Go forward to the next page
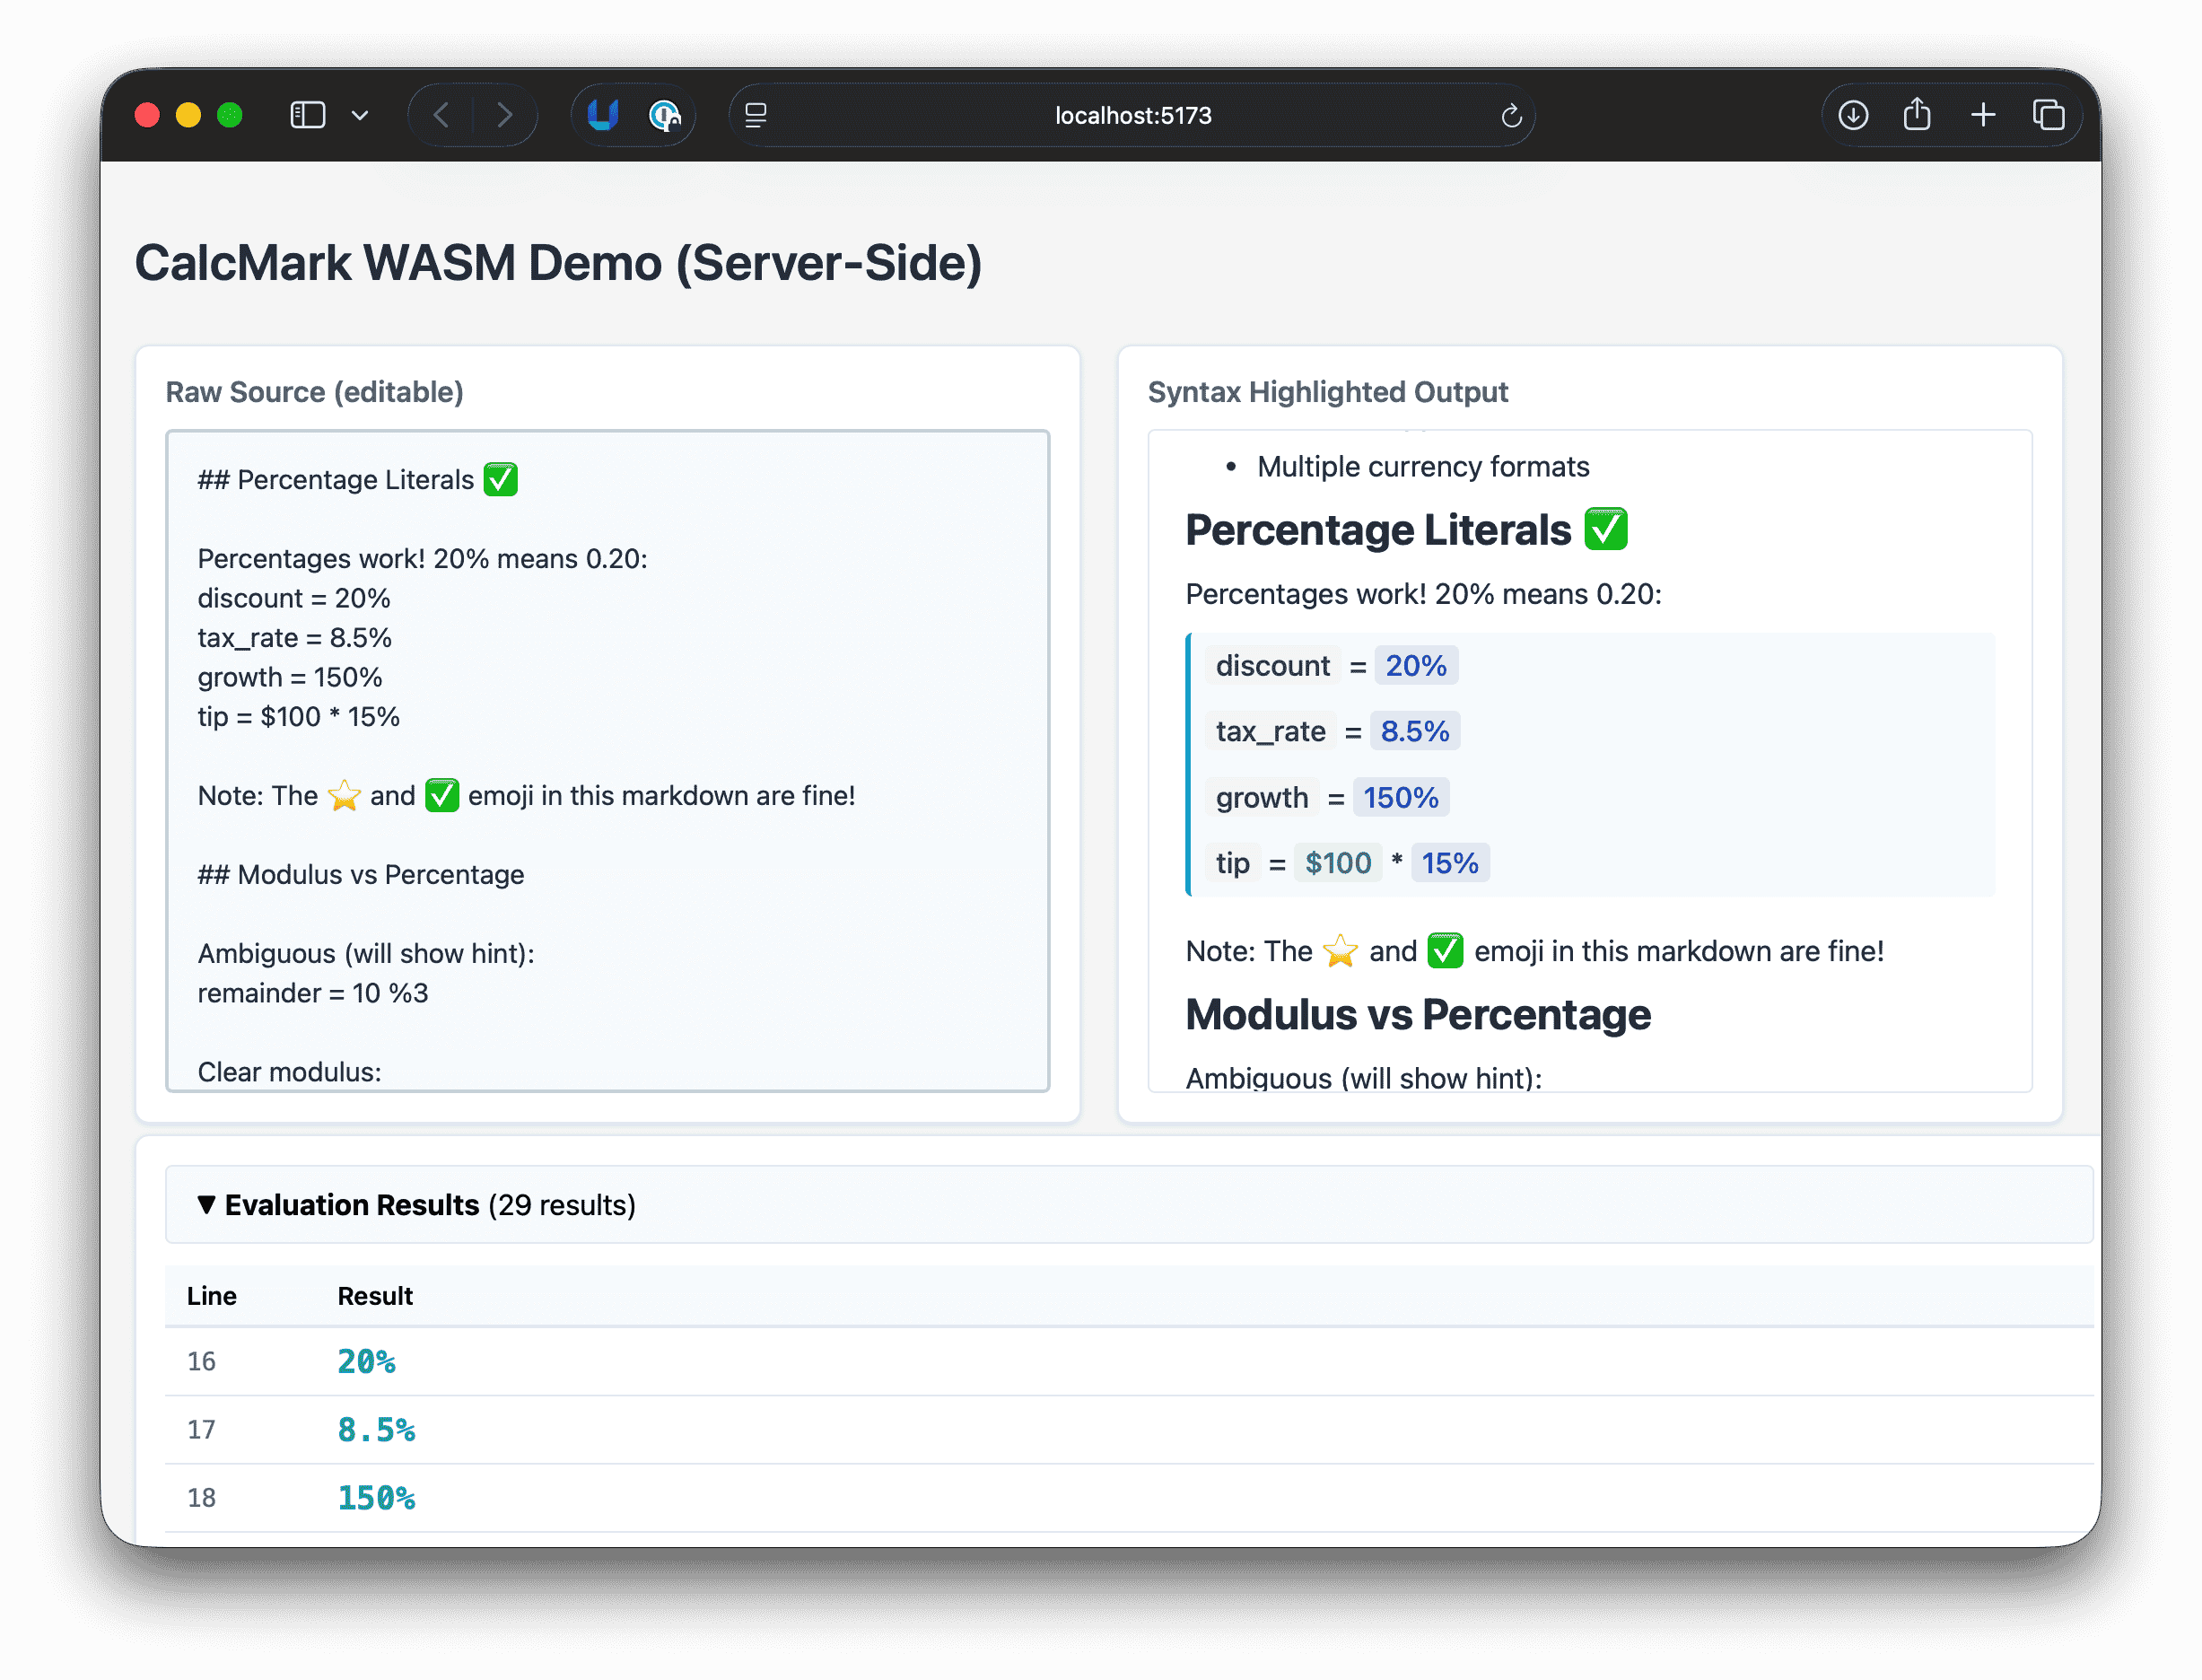Image resolution: width=2202 pixels, height=1680 pixels. 505,115
